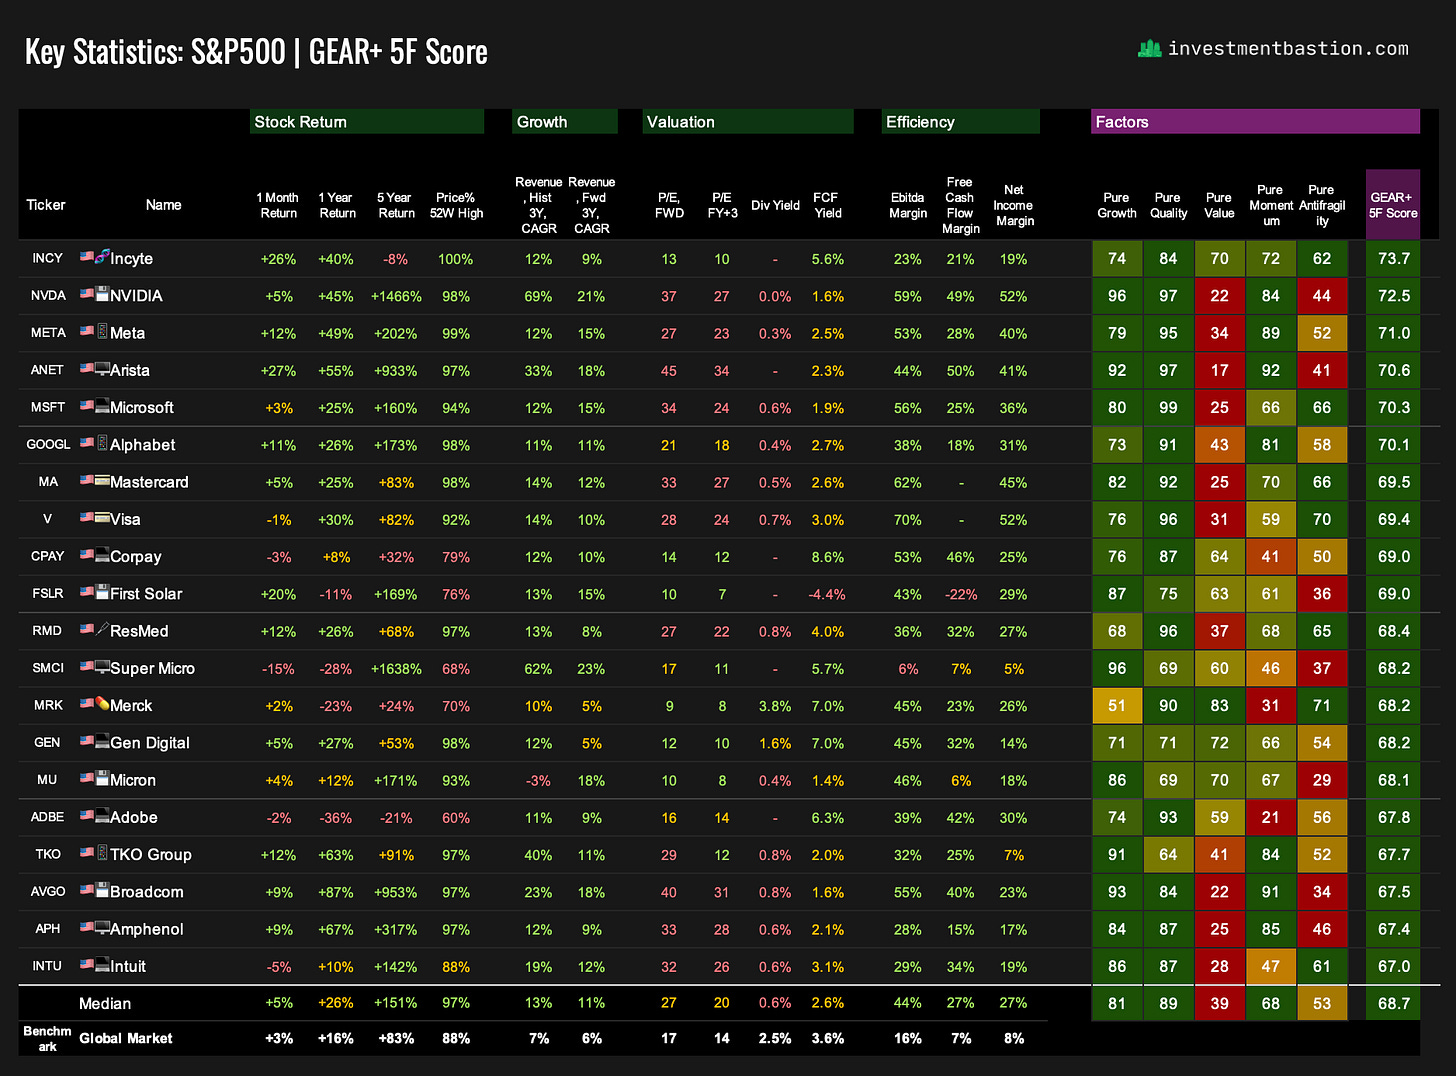Screen dimensions: 1456x1076
Task: Click the chip icon beside Micron
Action: pos(102,779)
